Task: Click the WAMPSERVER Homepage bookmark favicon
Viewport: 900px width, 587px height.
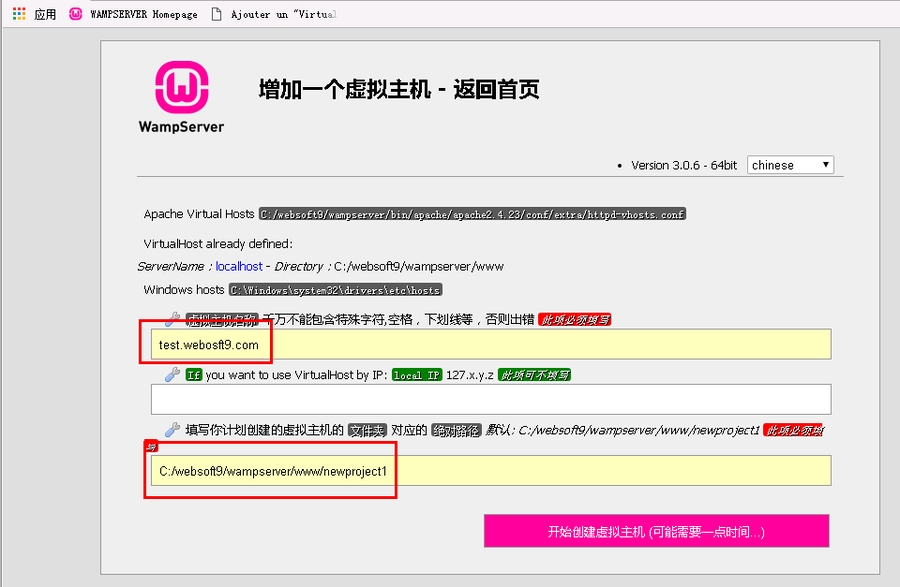Action: [x=75, y=14]
